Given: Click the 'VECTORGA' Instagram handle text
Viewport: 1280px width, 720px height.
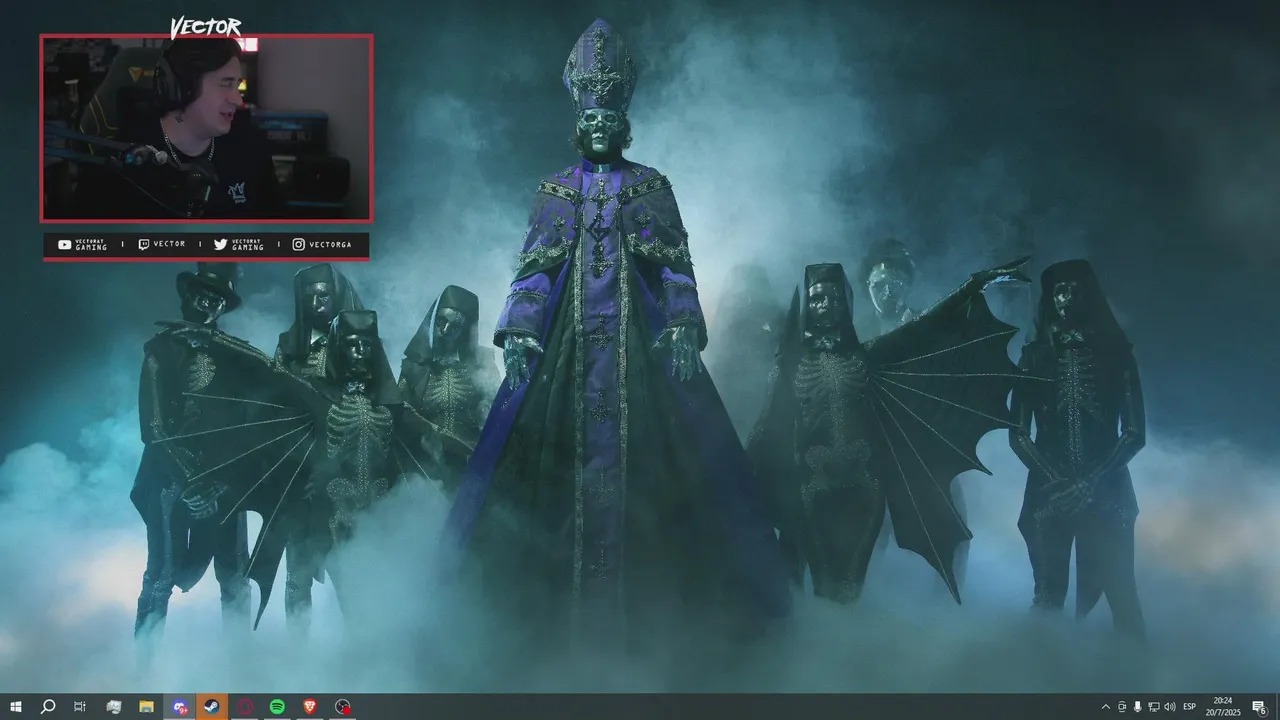Looking at the screenshot, I should click(x=330, y=244).
